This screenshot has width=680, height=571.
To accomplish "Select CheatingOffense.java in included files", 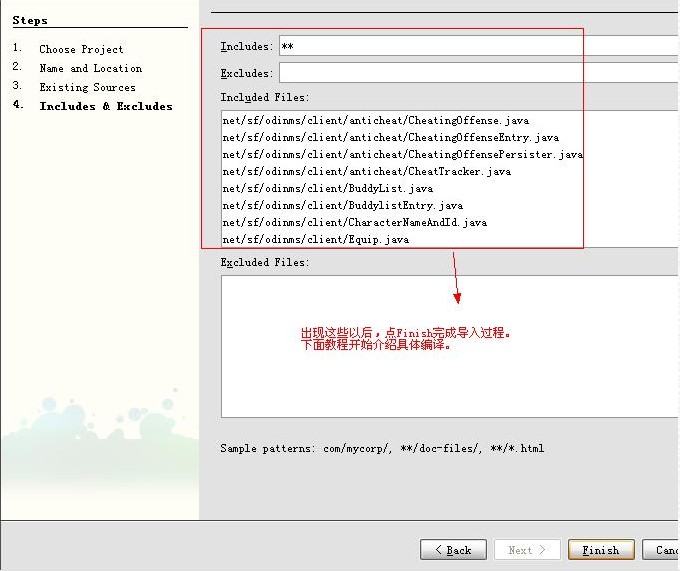I will 376,121.
